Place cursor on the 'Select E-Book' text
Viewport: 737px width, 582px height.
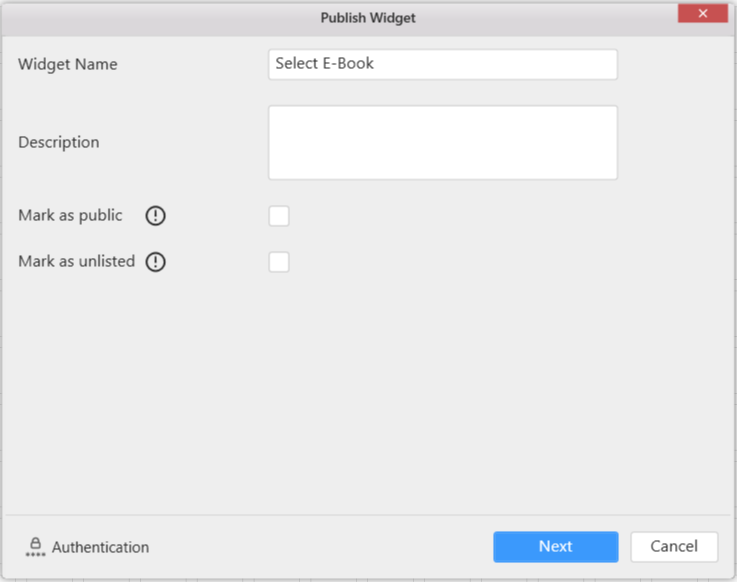pos(325,64)
